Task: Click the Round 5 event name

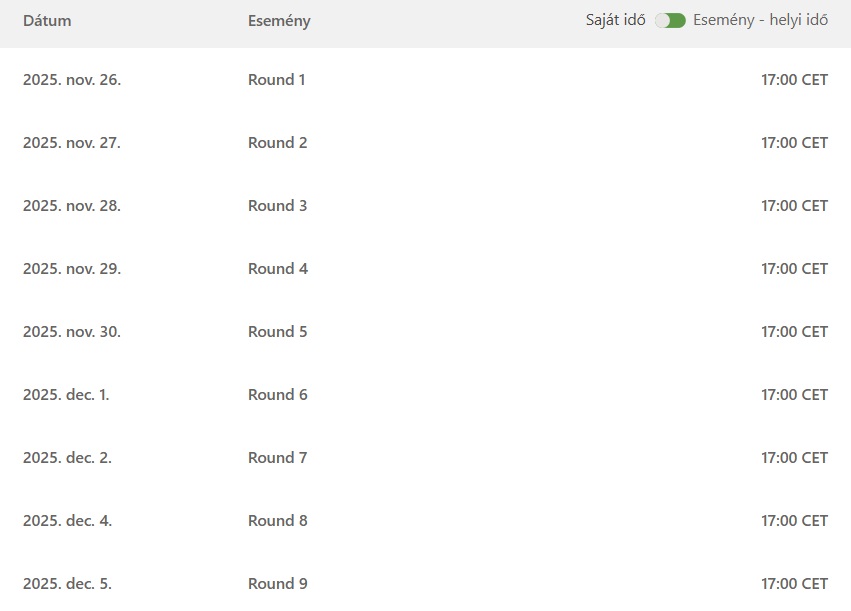Action: coord(277,332)
